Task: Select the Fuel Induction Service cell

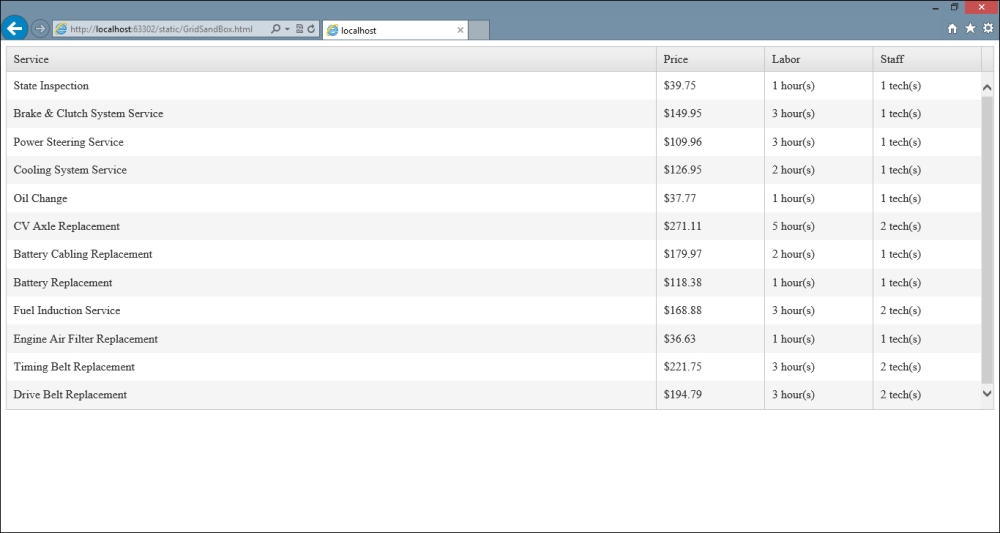Action: pos(331,310)
